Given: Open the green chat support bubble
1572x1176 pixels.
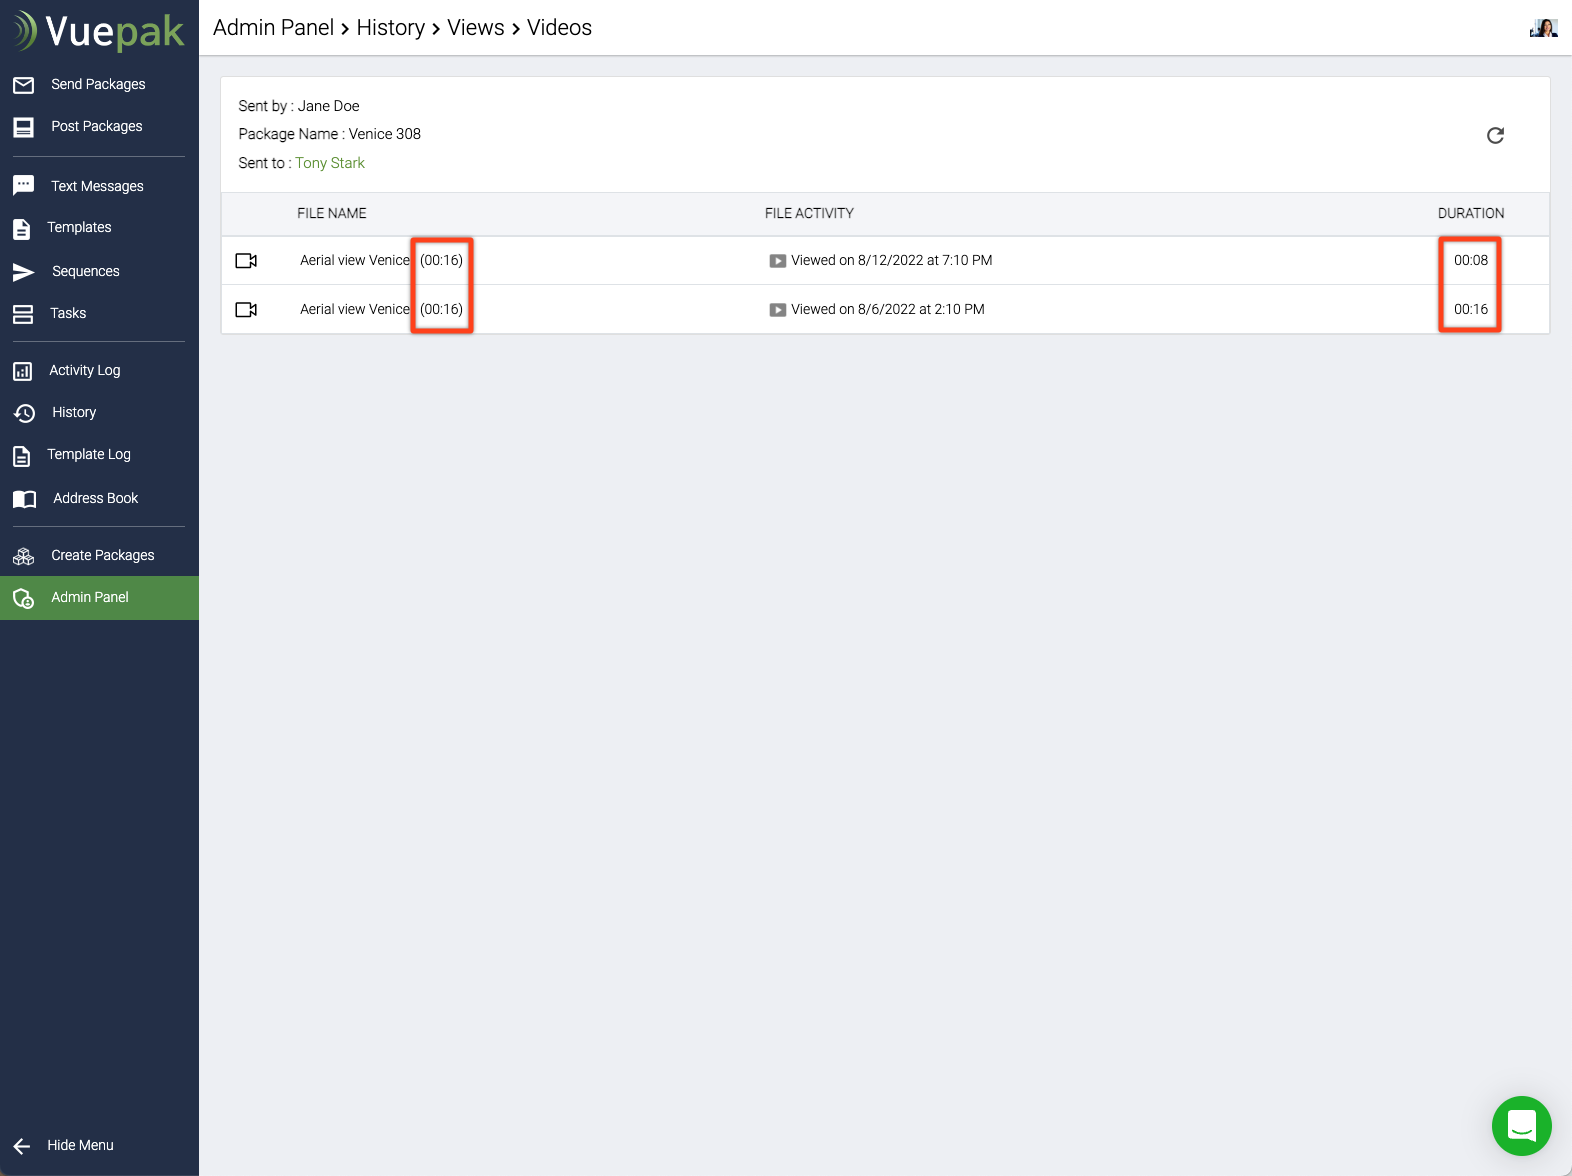Looking at the screenshot, I should click(x=1521, y=1126).
